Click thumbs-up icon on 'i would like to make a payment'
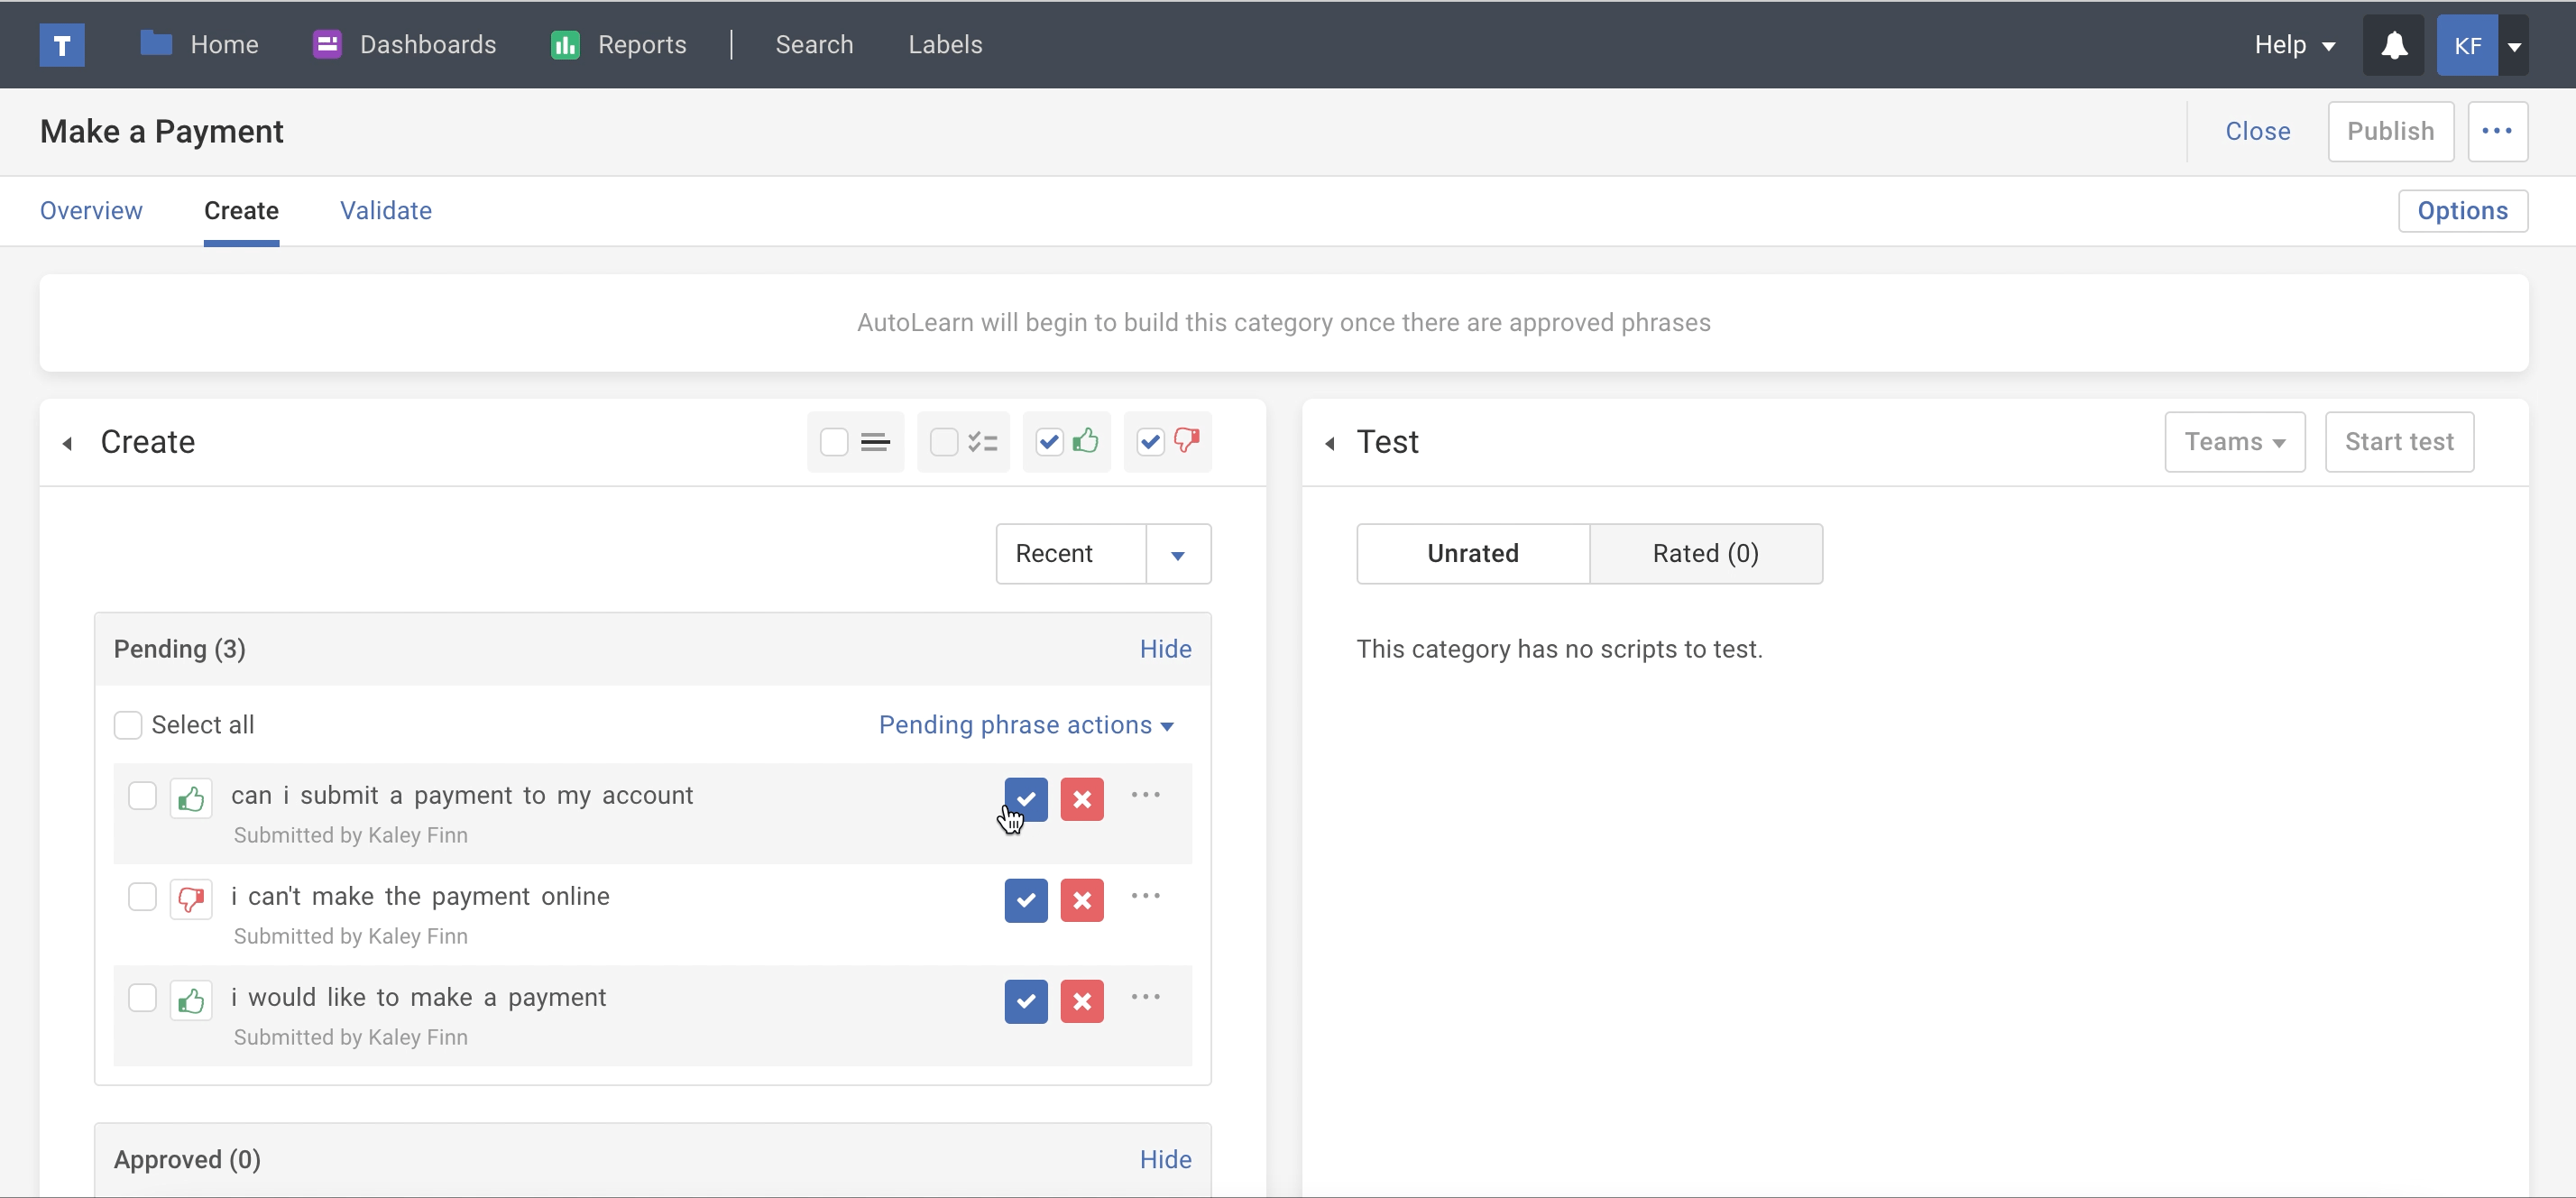The image size is (2576, 1198). coord(191,1000)
